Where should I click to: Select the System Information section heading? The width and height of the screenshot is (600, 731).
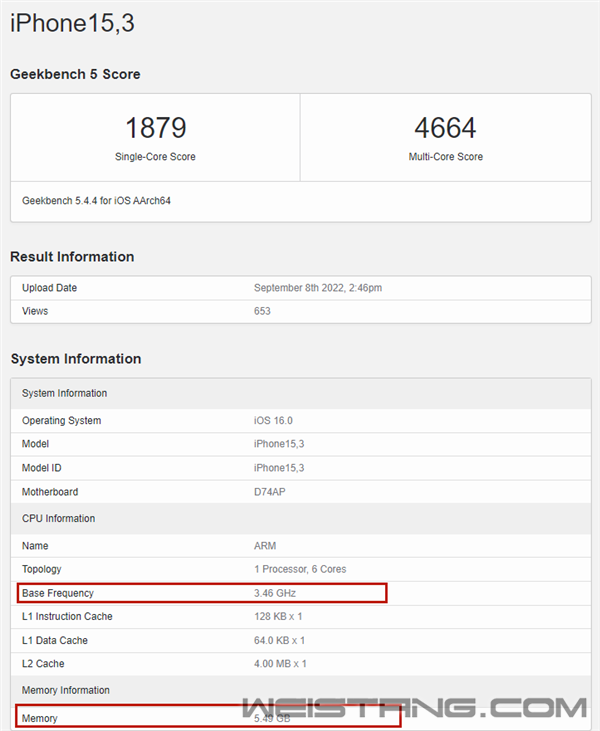coord(76,359)
